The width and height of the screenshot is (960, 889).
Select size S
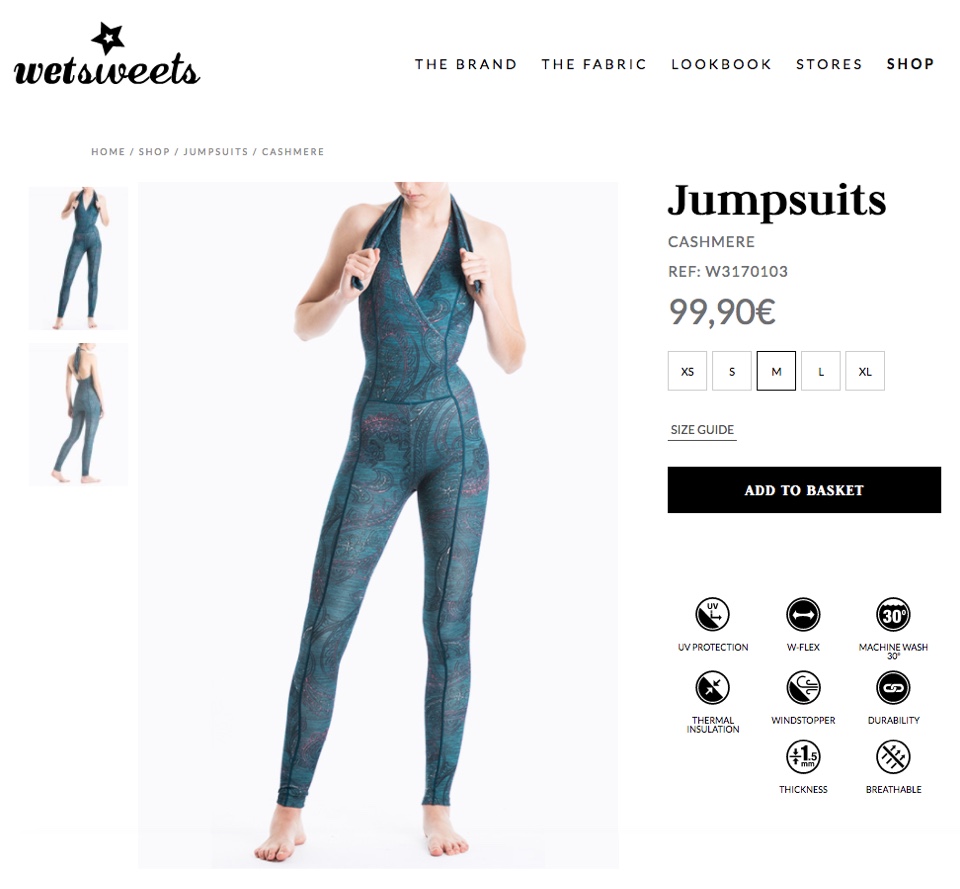(732, 371)
